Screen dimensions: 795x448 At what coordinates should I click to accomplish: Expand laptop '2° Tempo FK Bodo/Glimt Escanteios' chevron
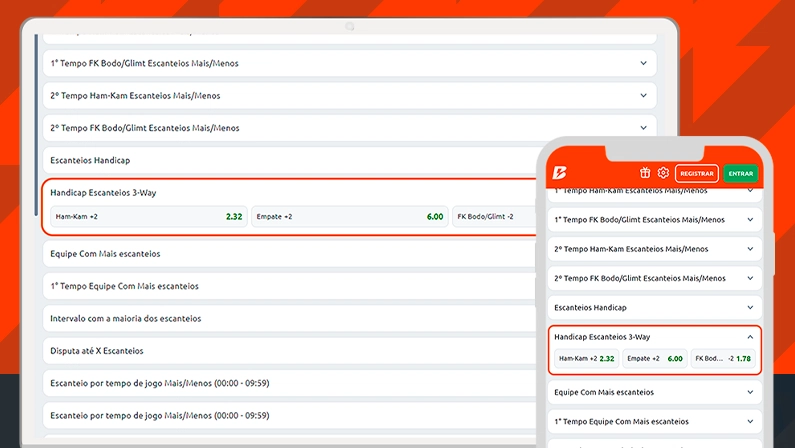[x=643, y=128]
